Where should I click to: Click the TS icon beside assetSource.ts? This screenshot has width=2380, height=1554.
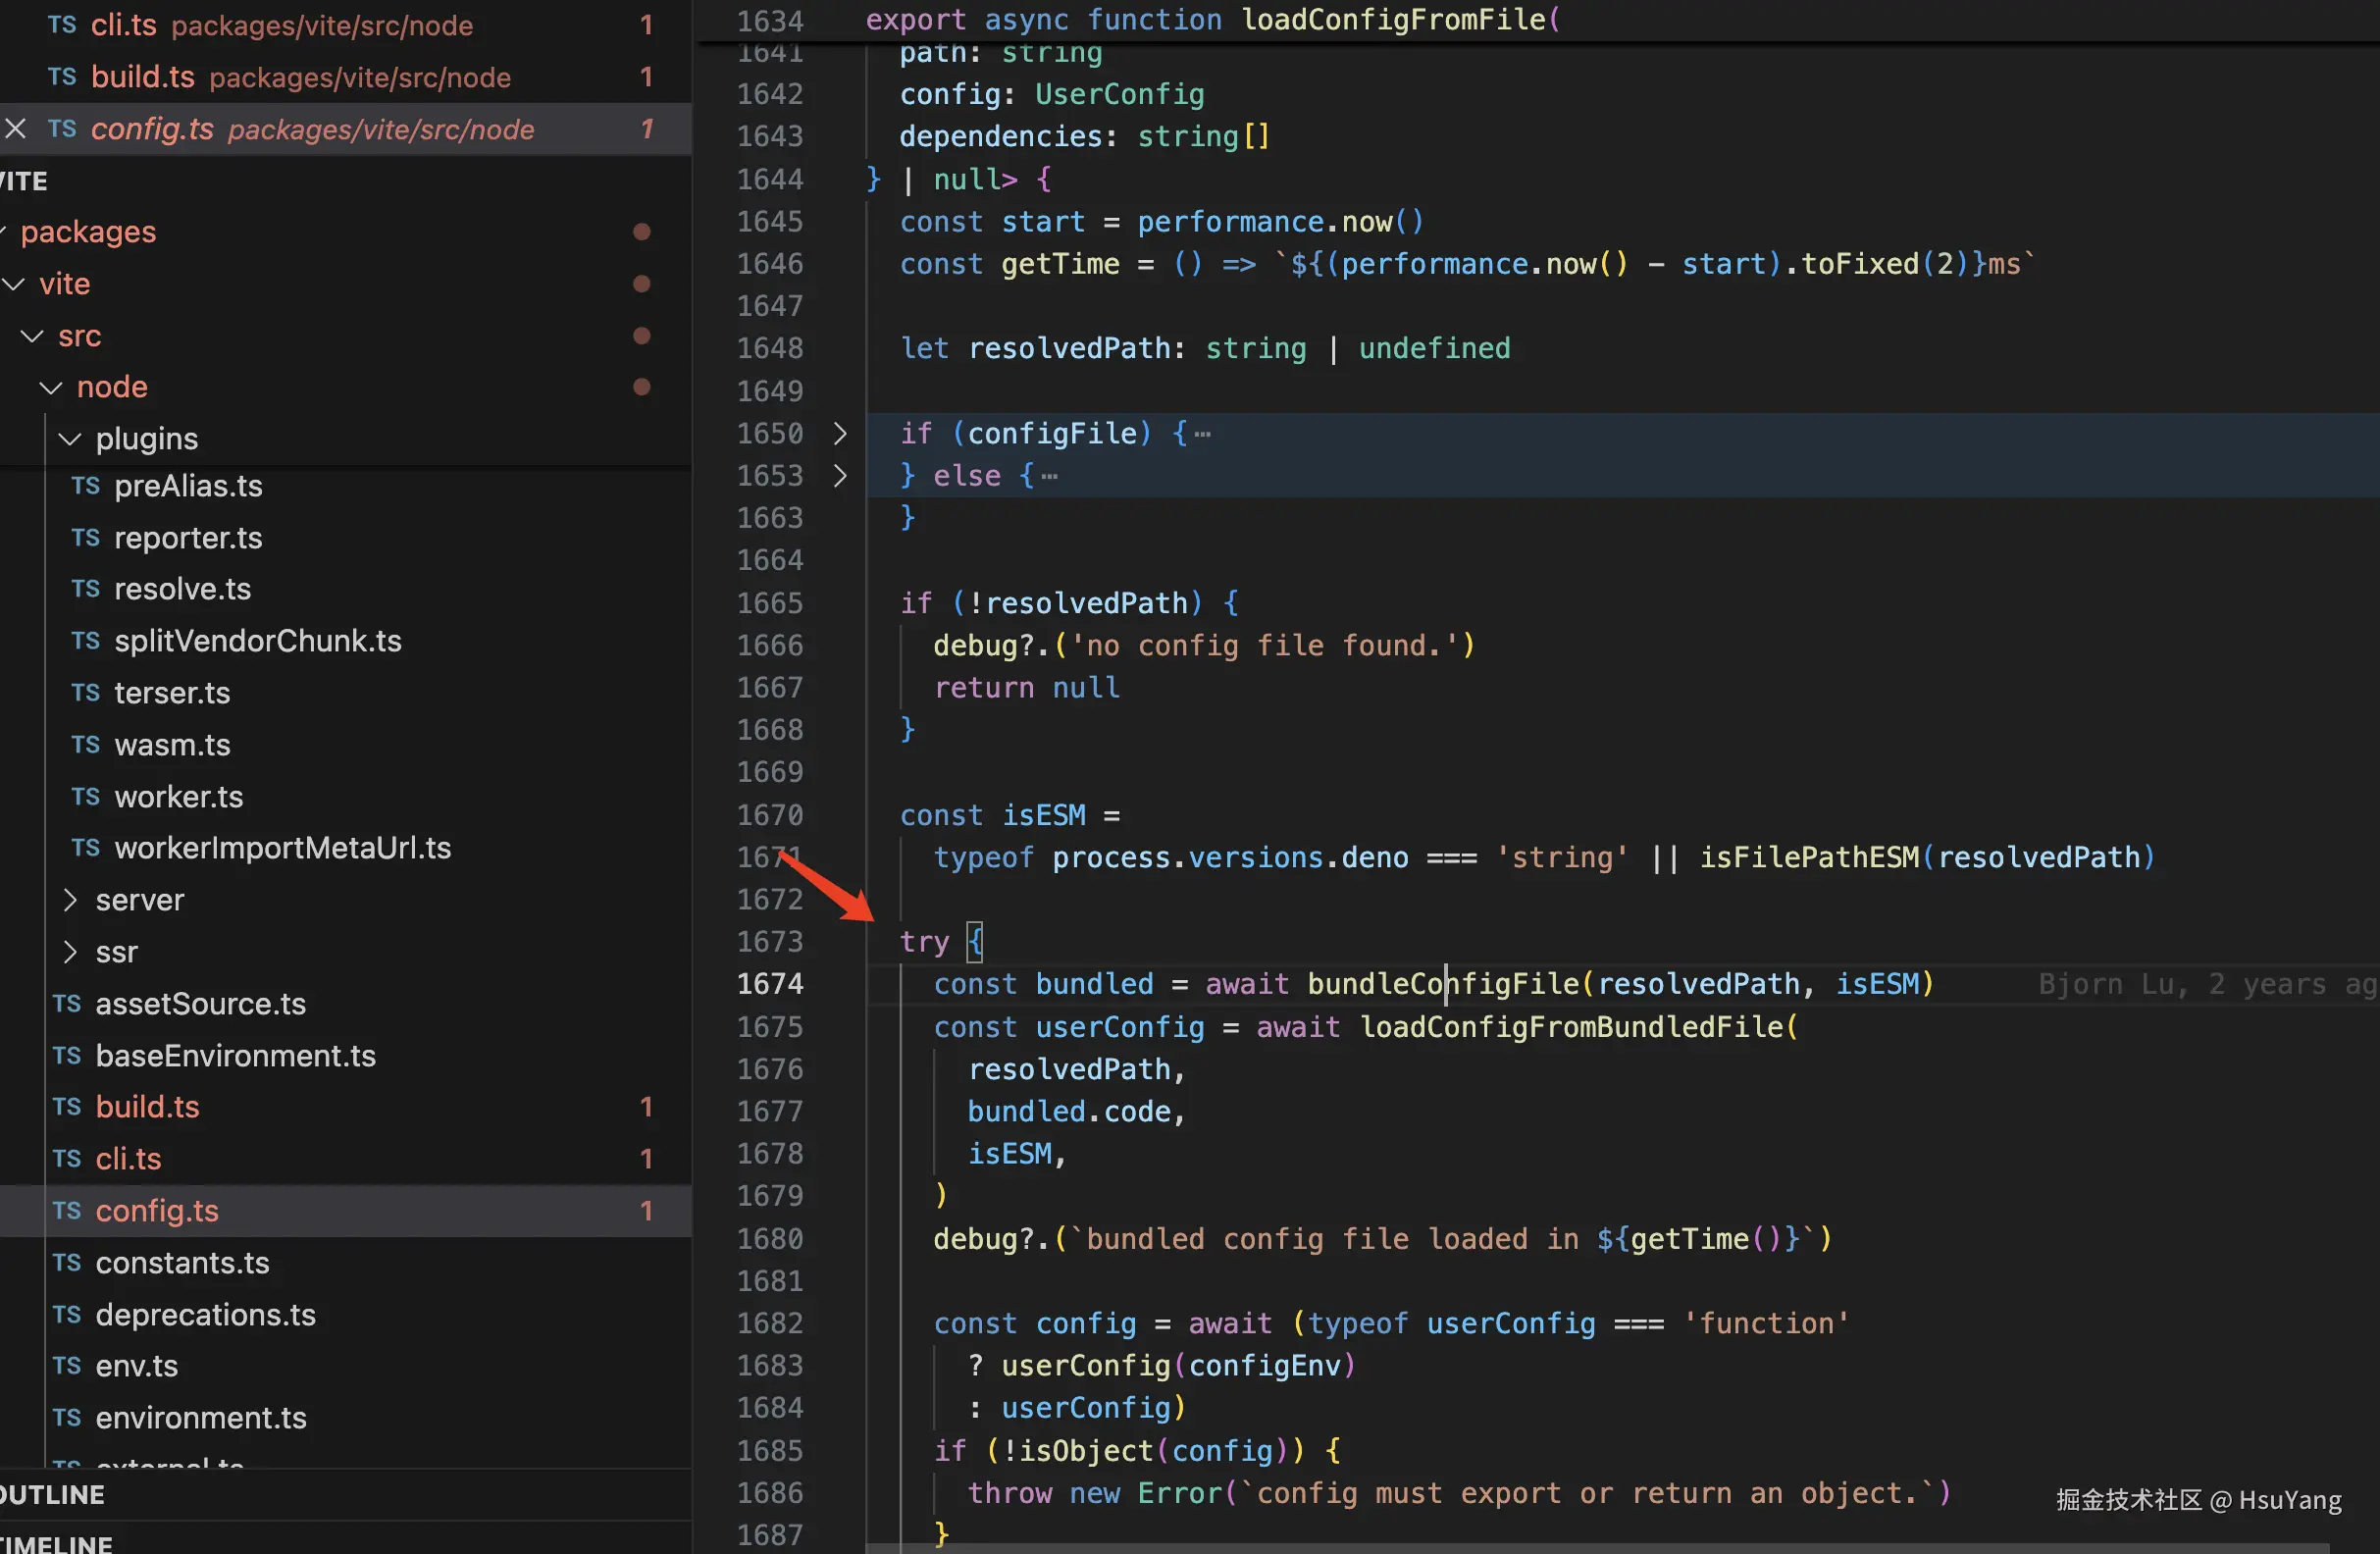click(x=67, y=1004)
